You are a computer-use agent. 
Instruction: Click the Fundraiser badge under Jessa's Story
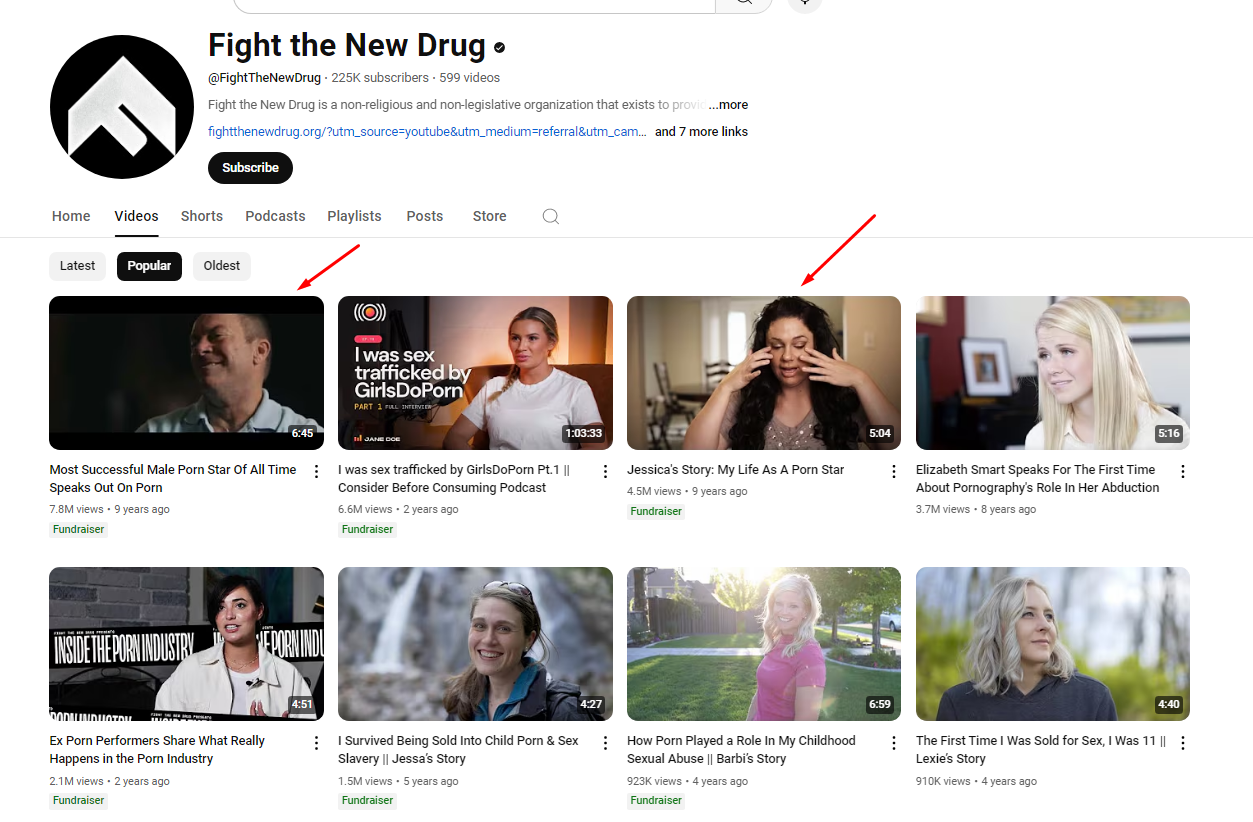(x=367, y=801)
